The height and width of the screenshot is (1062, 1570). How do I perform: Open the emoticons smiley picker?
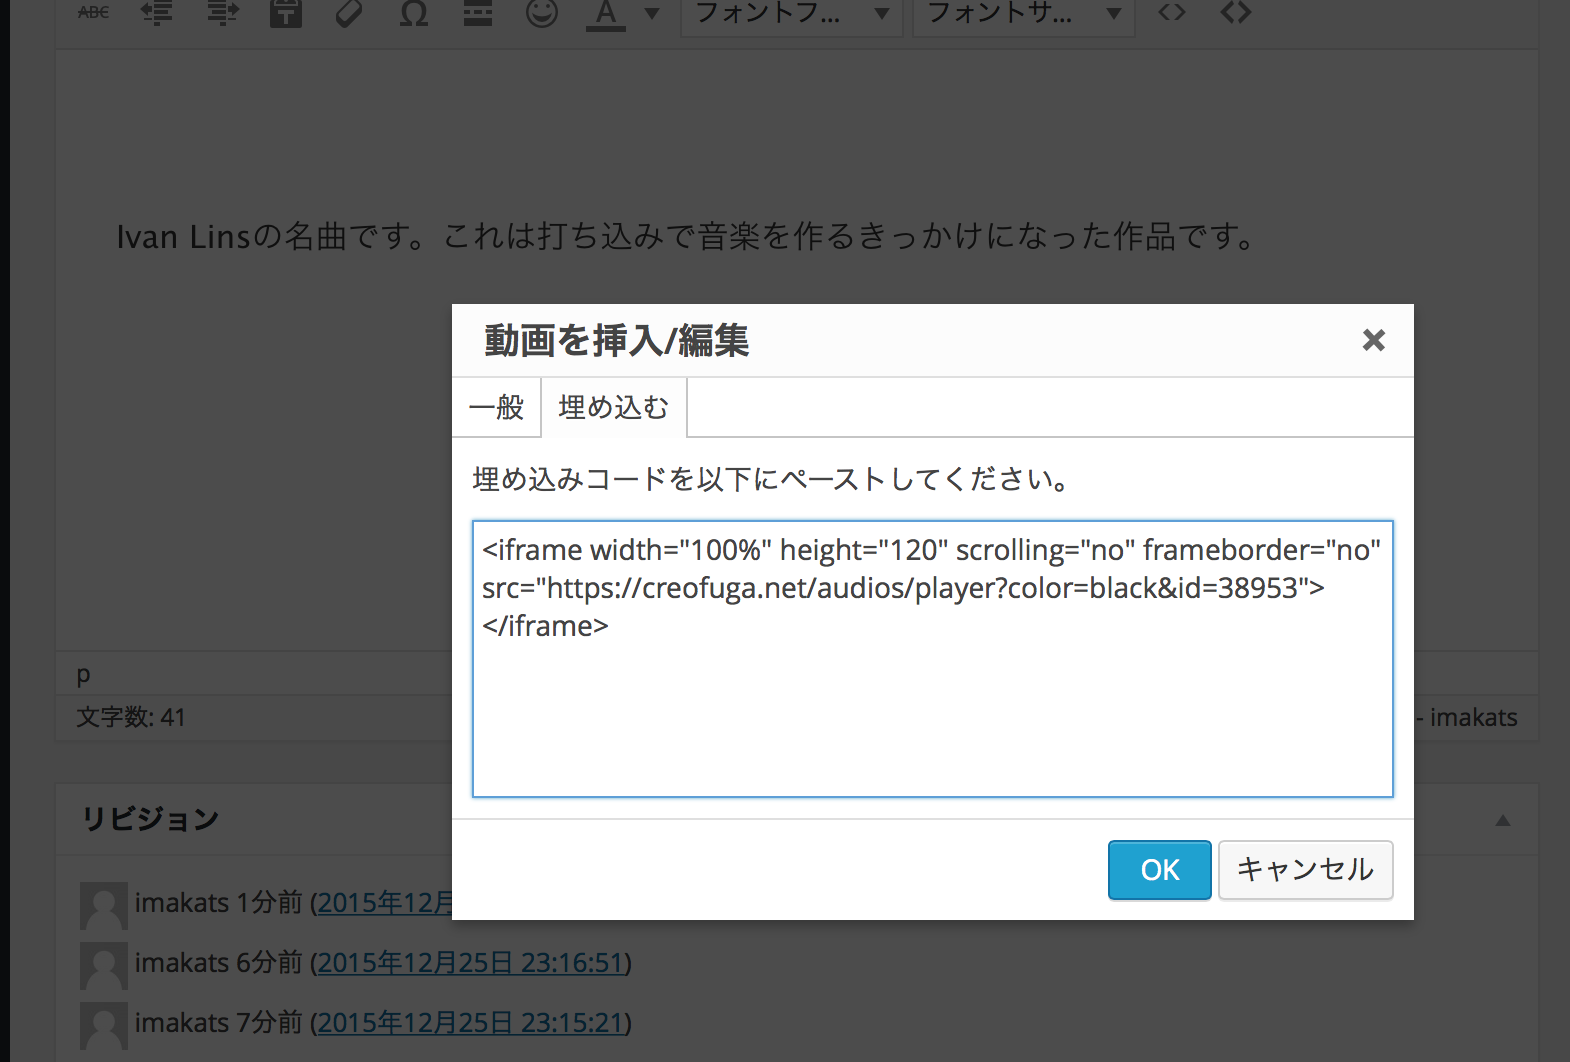542,12
